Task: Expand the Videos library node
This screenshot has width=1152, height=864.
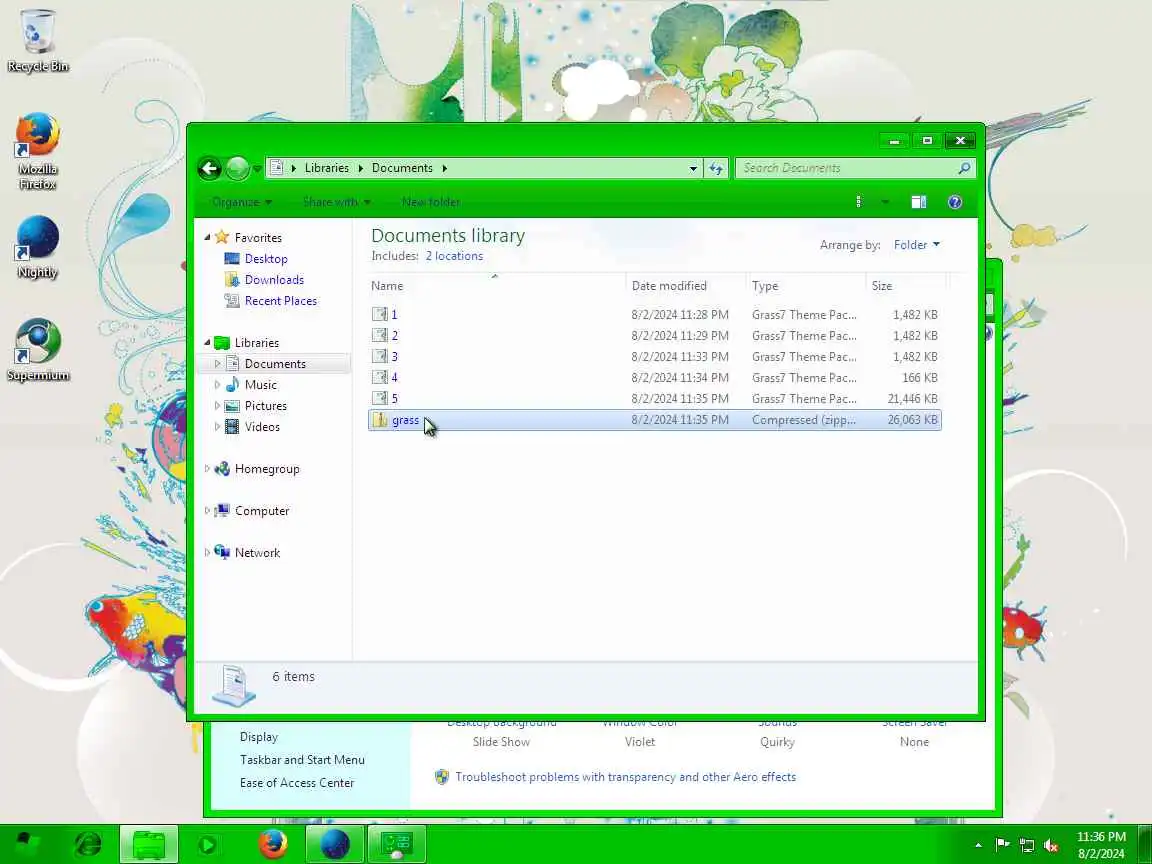Action: click(x=217, y=427)
